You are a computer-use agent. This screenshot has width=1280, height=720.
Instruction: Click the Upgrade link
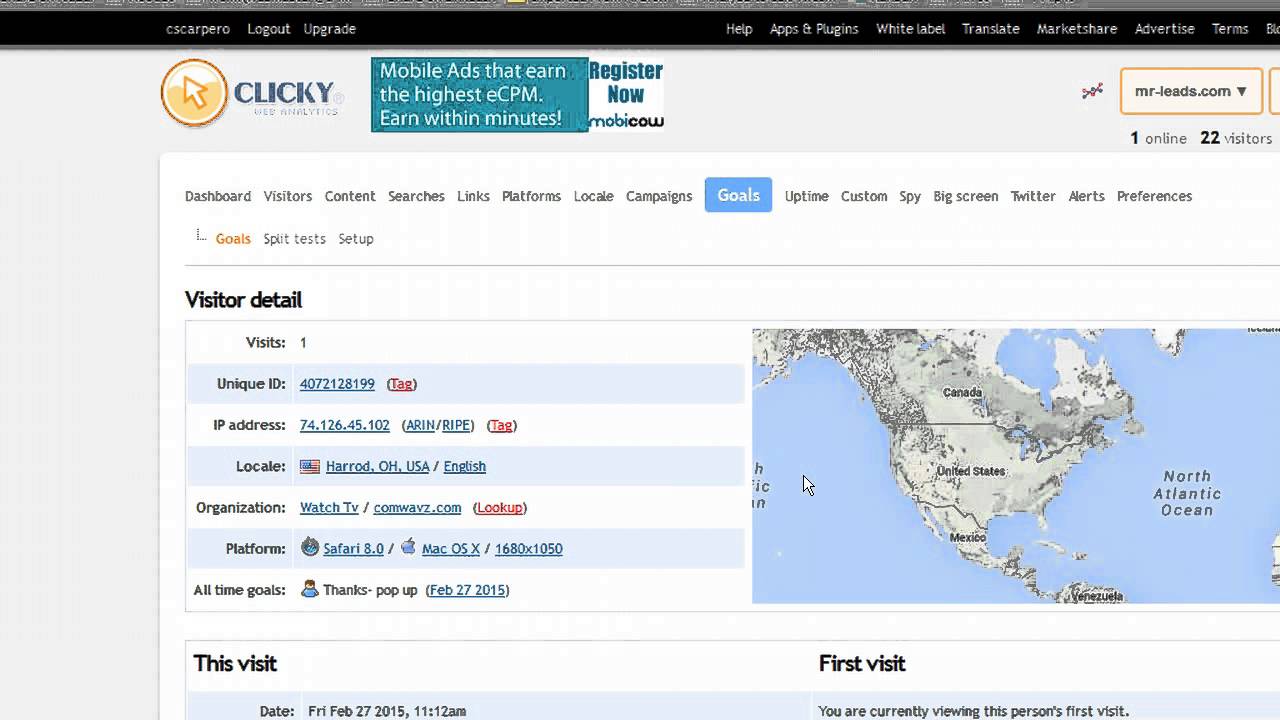coord(330,29)
